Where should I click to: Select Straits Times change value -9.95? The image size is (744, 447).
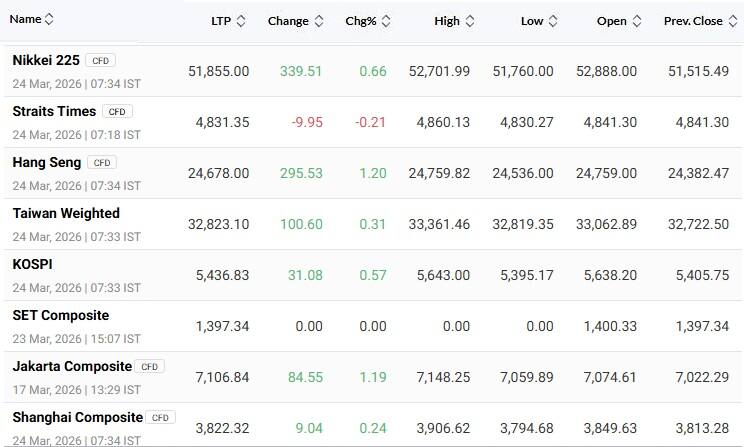(307, 122)
